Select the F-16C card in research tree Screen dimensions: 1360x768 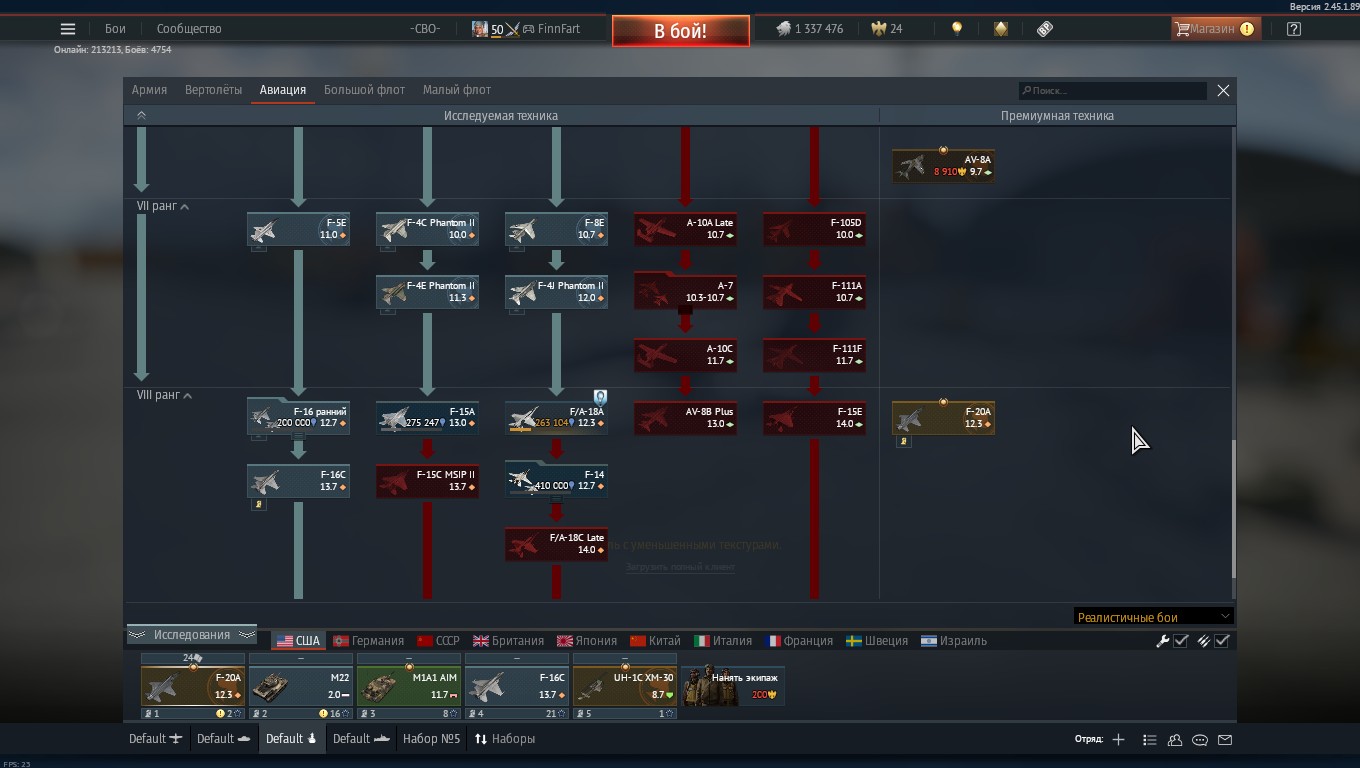[298, 481]
